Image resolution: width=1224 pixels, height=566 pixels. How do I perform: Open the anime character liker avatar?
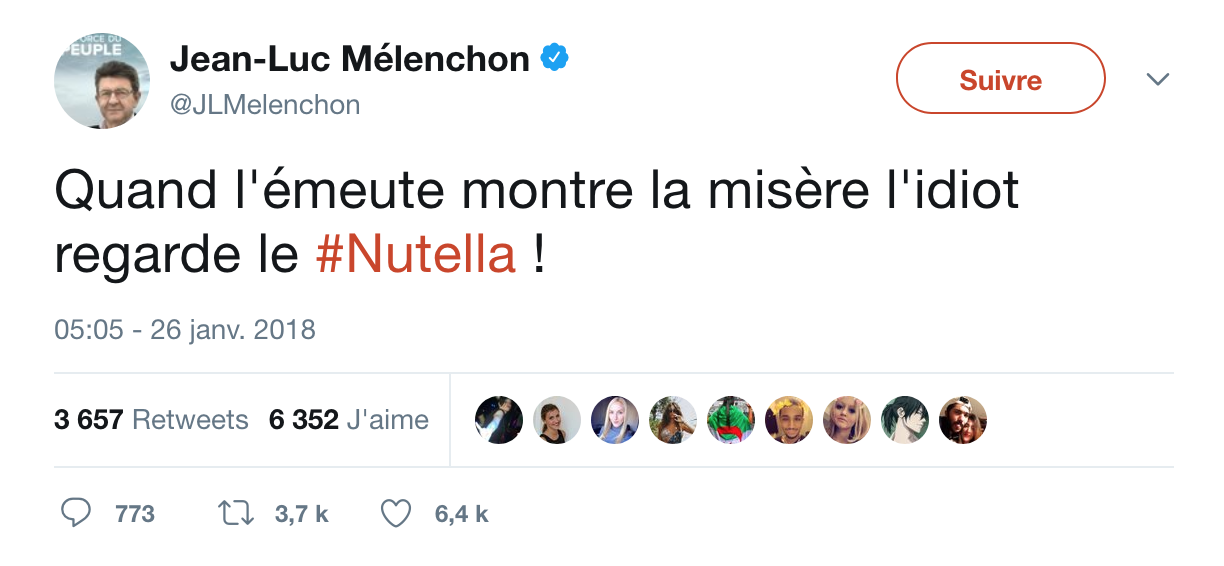906,420
